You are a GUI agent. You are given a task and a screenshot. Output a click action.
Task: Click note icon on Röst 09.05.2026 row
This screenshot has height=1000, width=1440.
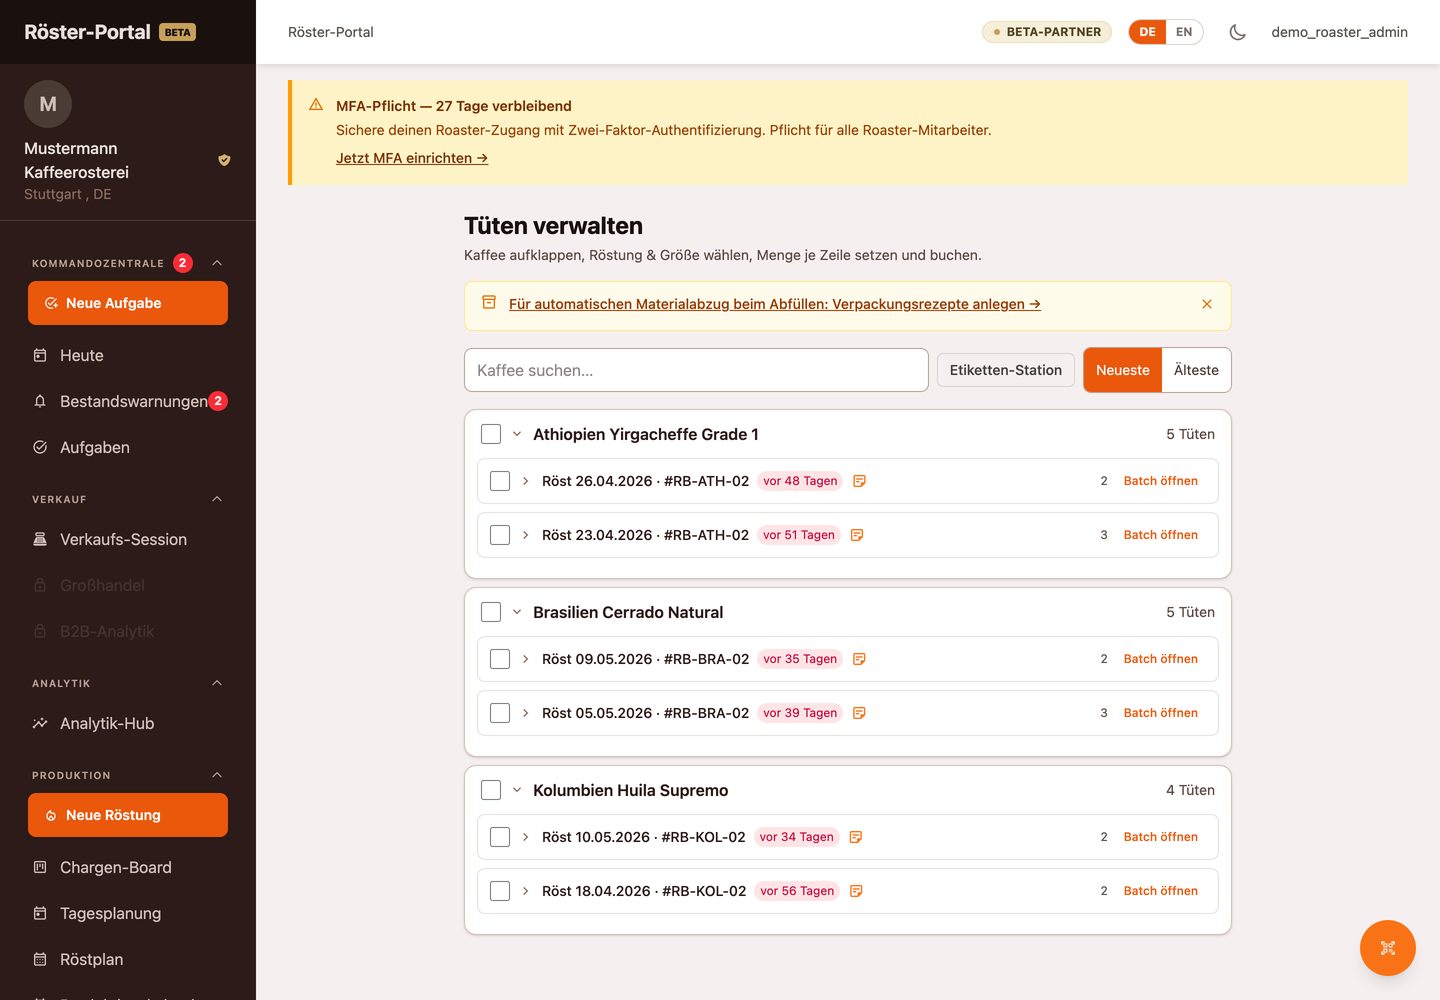[x=859, y=659]
